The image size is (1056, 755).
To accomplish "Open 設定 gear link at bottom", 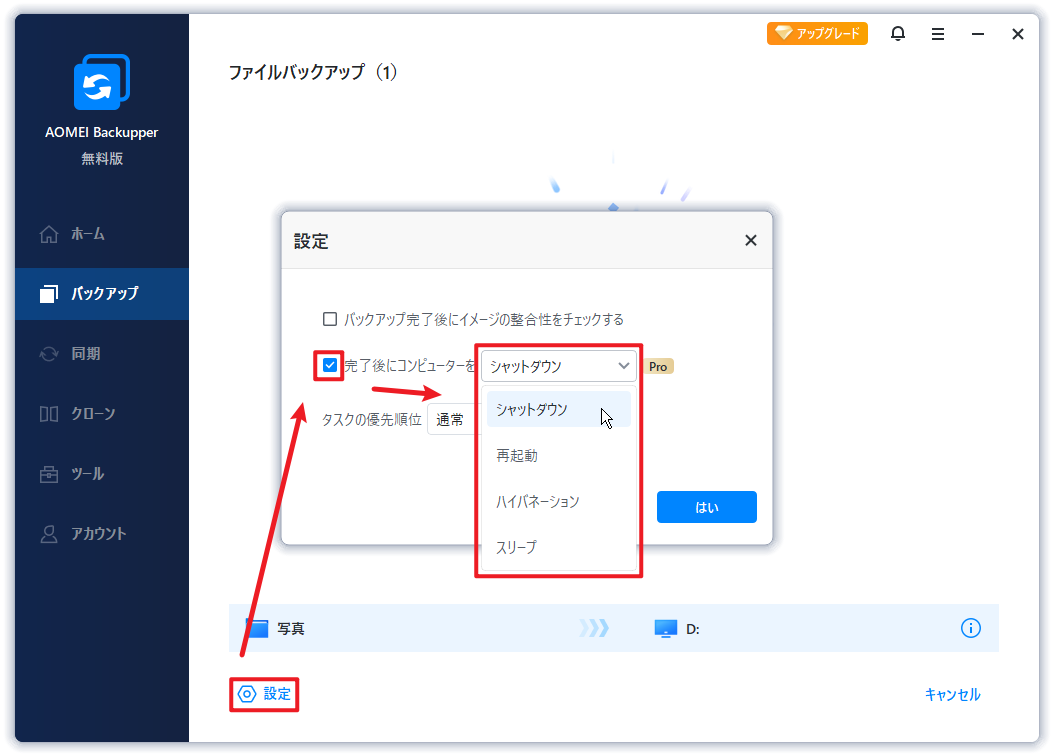I will (264, 694).
